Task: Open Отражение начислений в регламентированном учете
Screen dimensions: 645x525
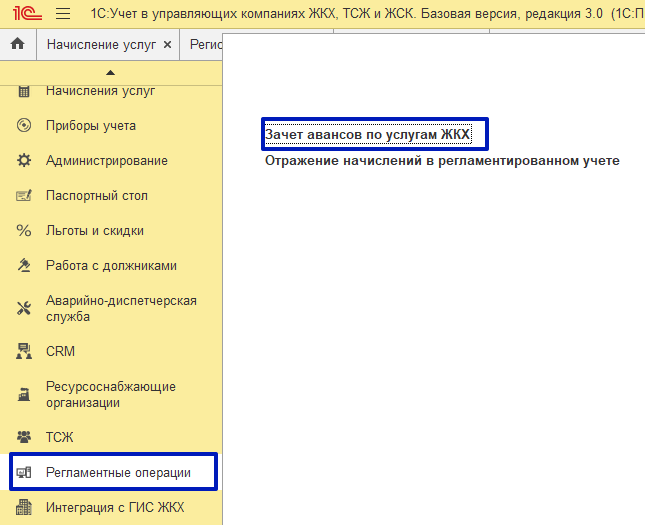Action: point(442,160)
